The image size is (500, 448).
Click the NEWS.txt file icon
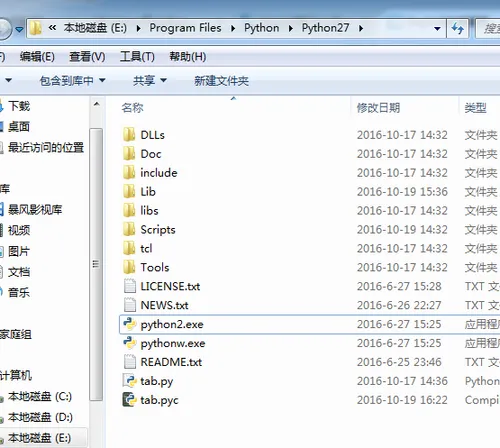pos(129,305)
